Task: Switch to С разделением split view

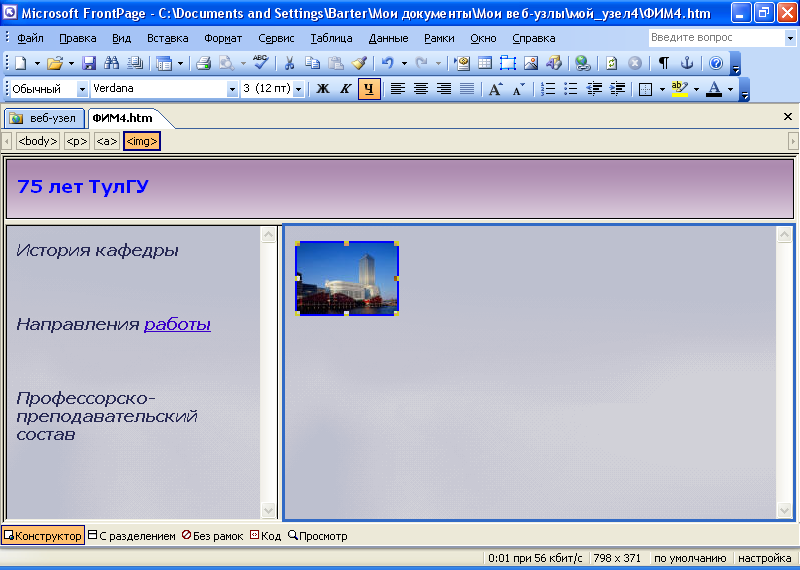Action: (x=132, y=536)
